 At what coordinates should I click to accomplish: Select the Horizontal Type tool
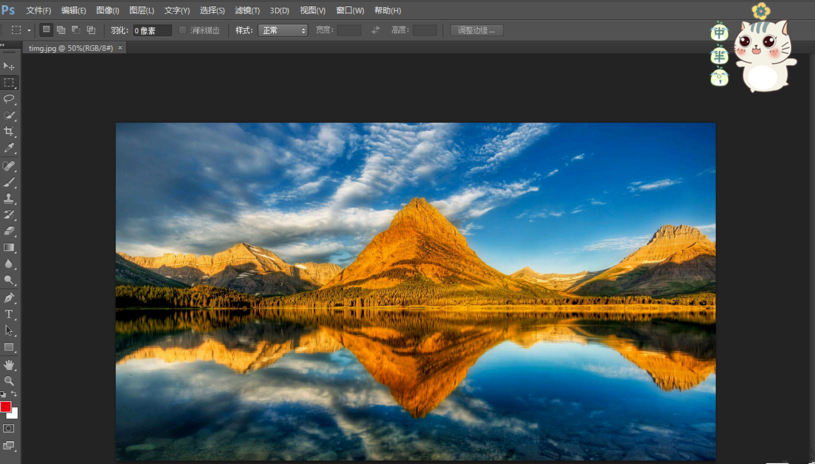pos(9,314)
